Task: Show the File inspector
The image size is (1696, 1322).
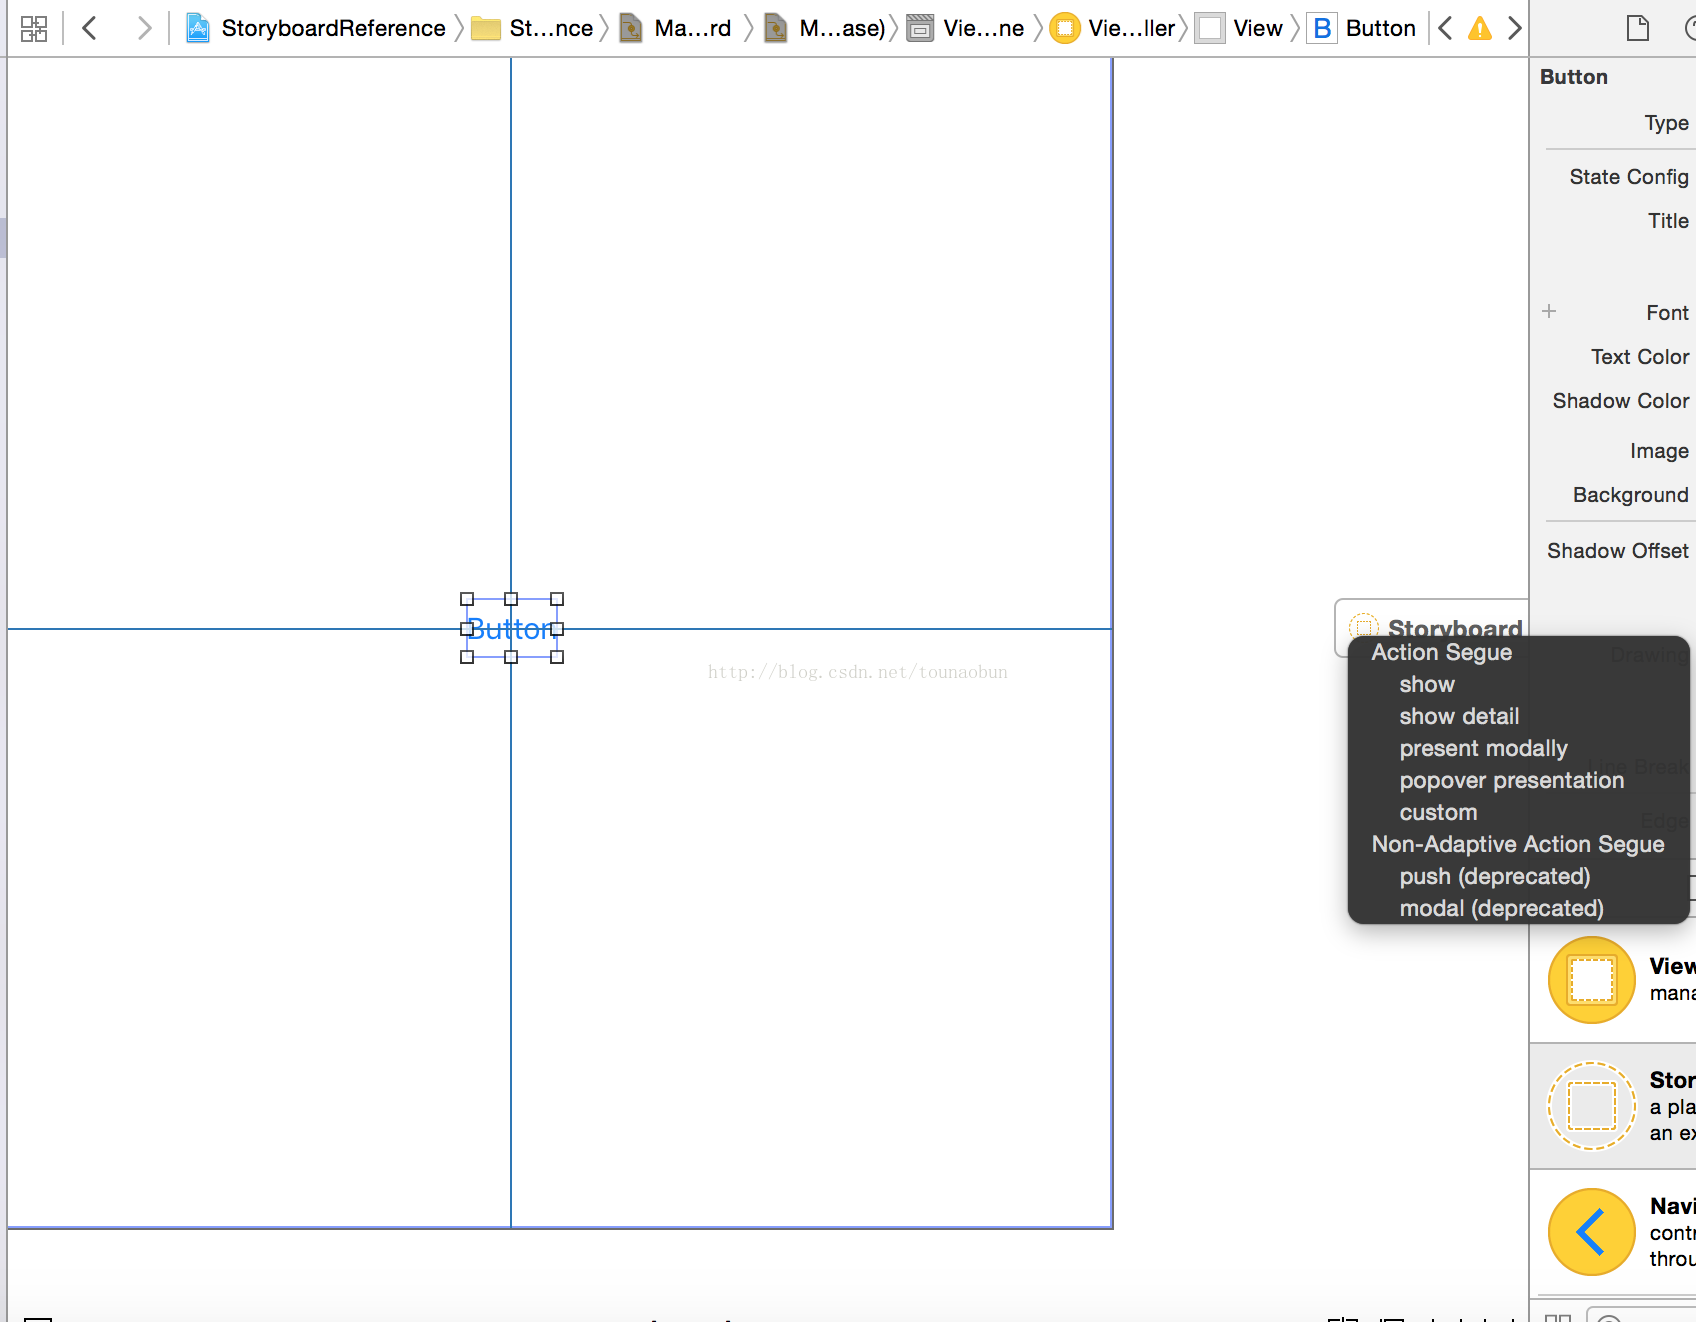Action: [1638, 28]
